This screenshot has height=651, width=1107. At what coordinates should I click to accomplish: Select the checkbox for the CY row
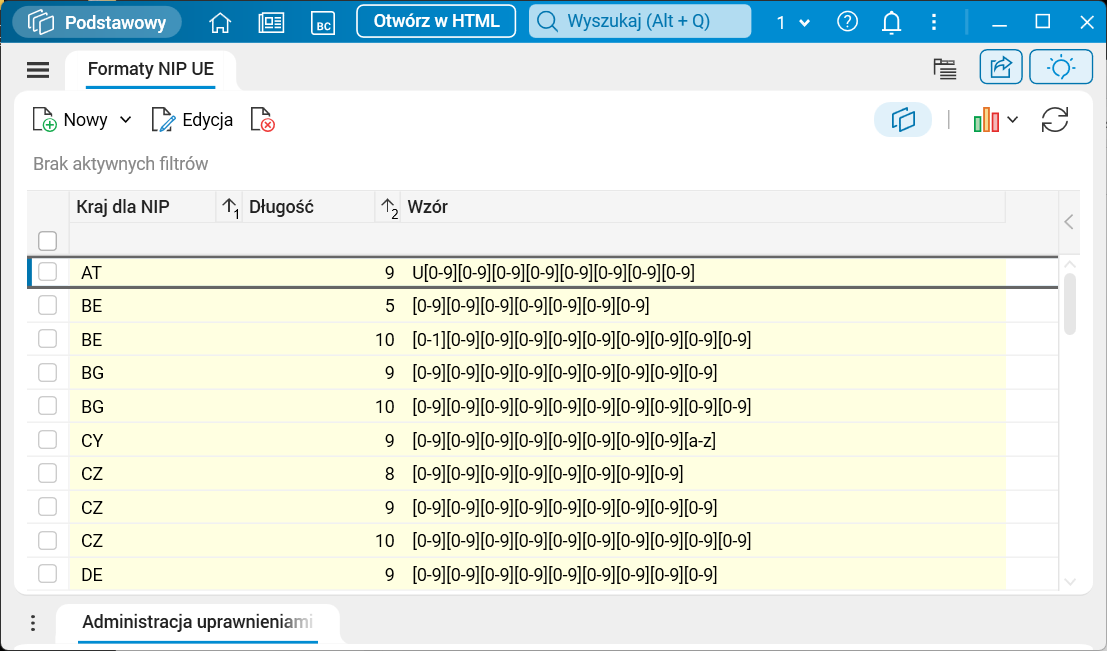[x=47, y=440]
